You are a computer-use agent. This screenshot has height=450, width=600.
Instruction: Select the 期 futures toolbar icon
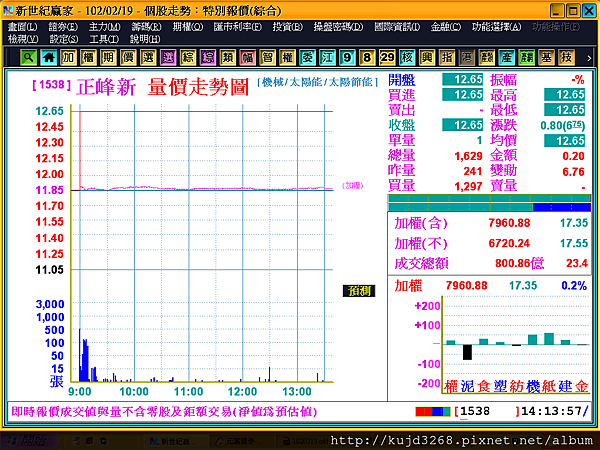(x=108, y=58)
